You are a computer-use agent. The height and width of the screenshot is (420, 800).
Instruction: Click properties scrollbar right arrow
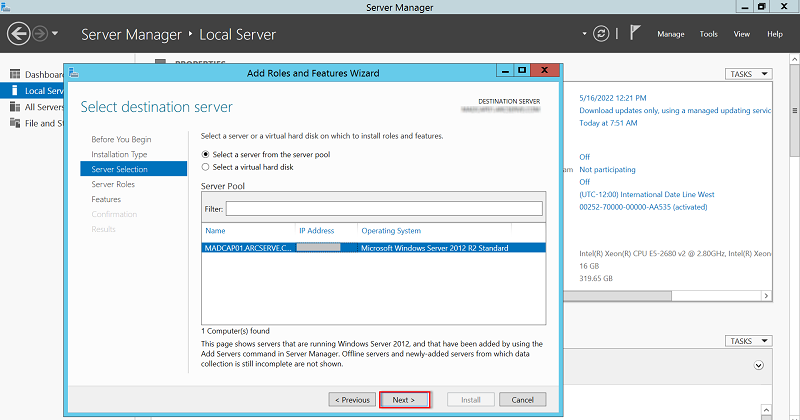(766, 296)
